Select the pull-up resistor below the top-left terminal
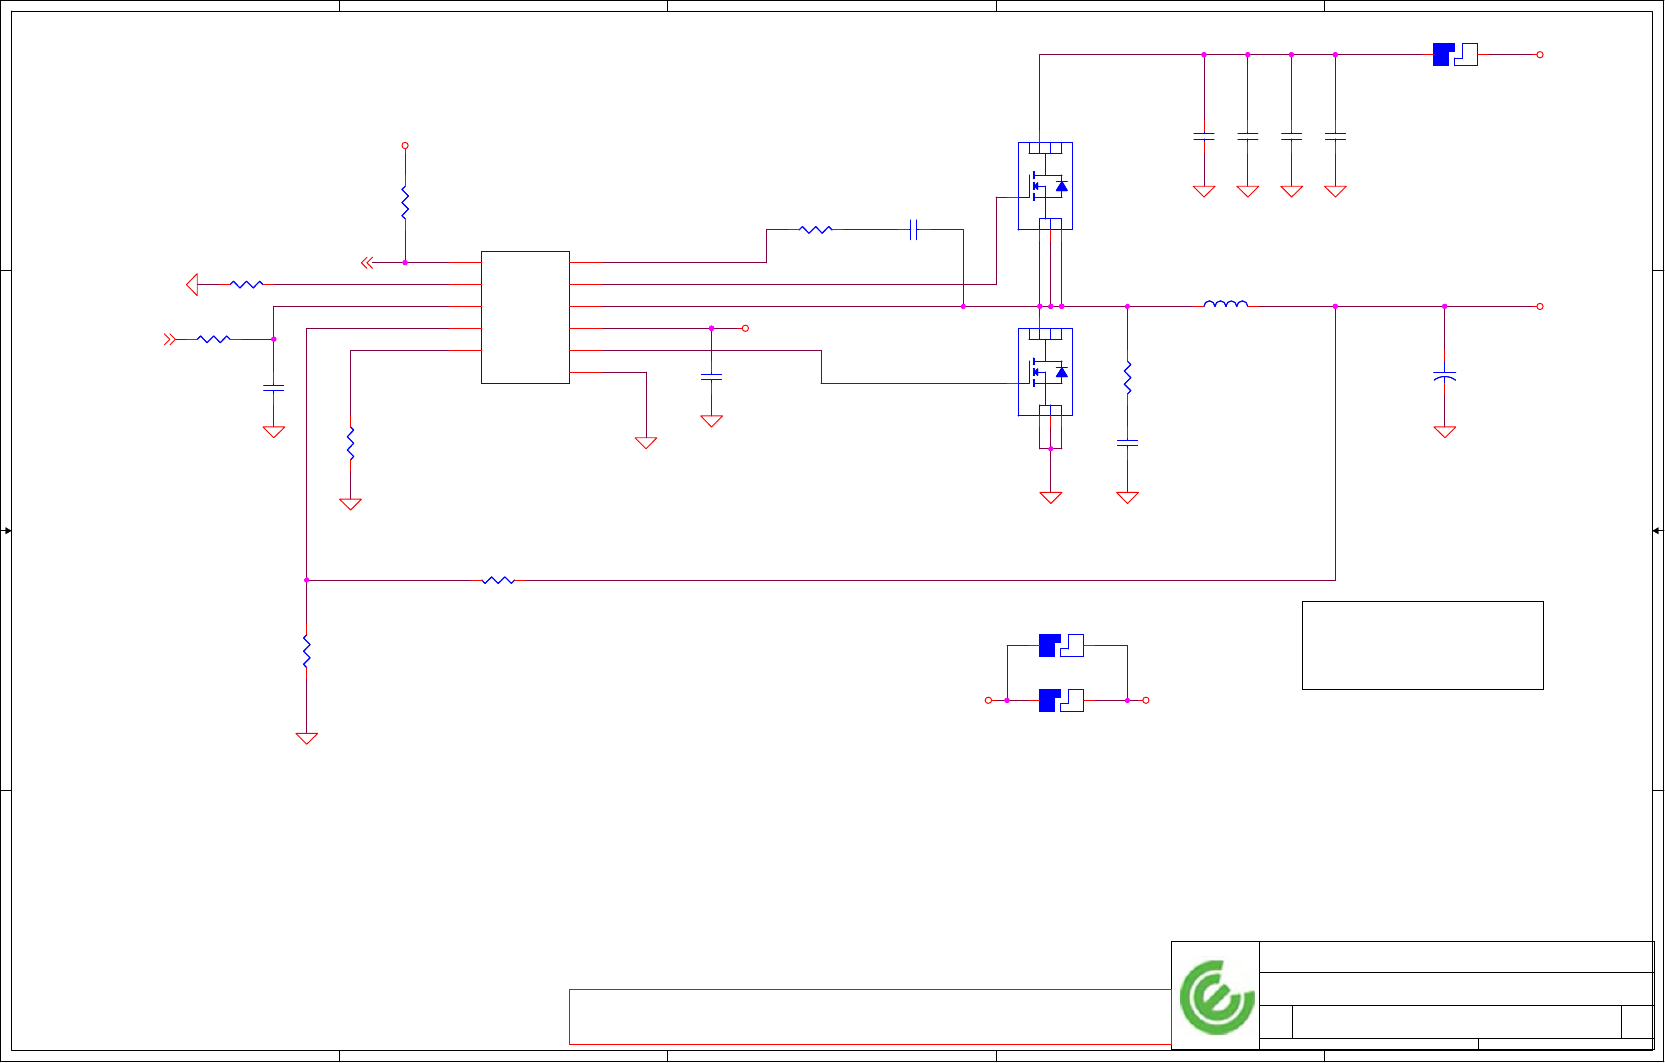The image size is (1665, 1063). pos(405,202)
